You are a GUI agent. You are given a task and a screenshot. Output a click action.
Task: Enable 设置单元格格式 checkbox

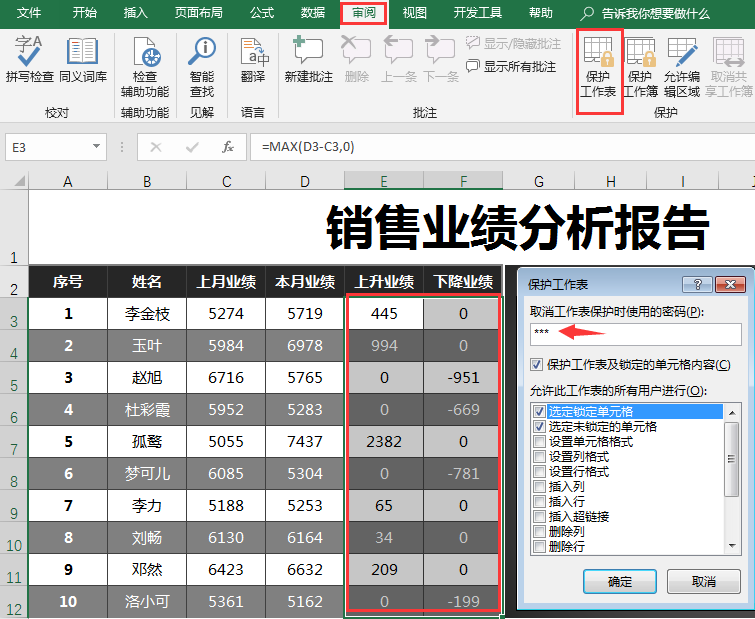point(539,441)
